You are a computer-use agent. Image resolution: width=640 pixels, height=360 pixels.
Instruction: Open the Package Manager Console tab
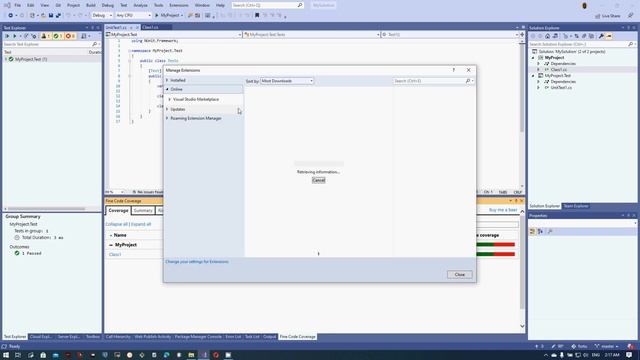pyautogui.click(x=198, y=337)
